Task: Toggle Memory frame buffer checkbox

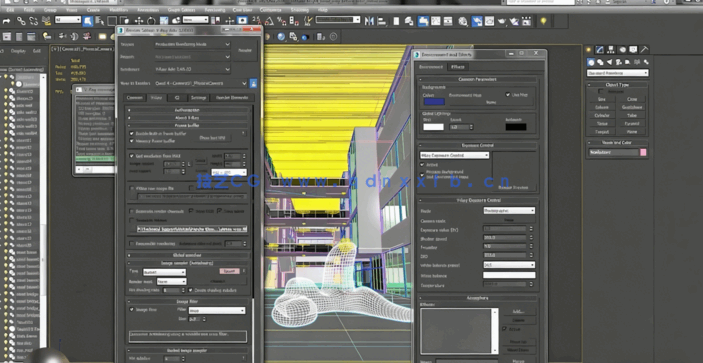Action: pyautogui.click(x=132, y=141)
